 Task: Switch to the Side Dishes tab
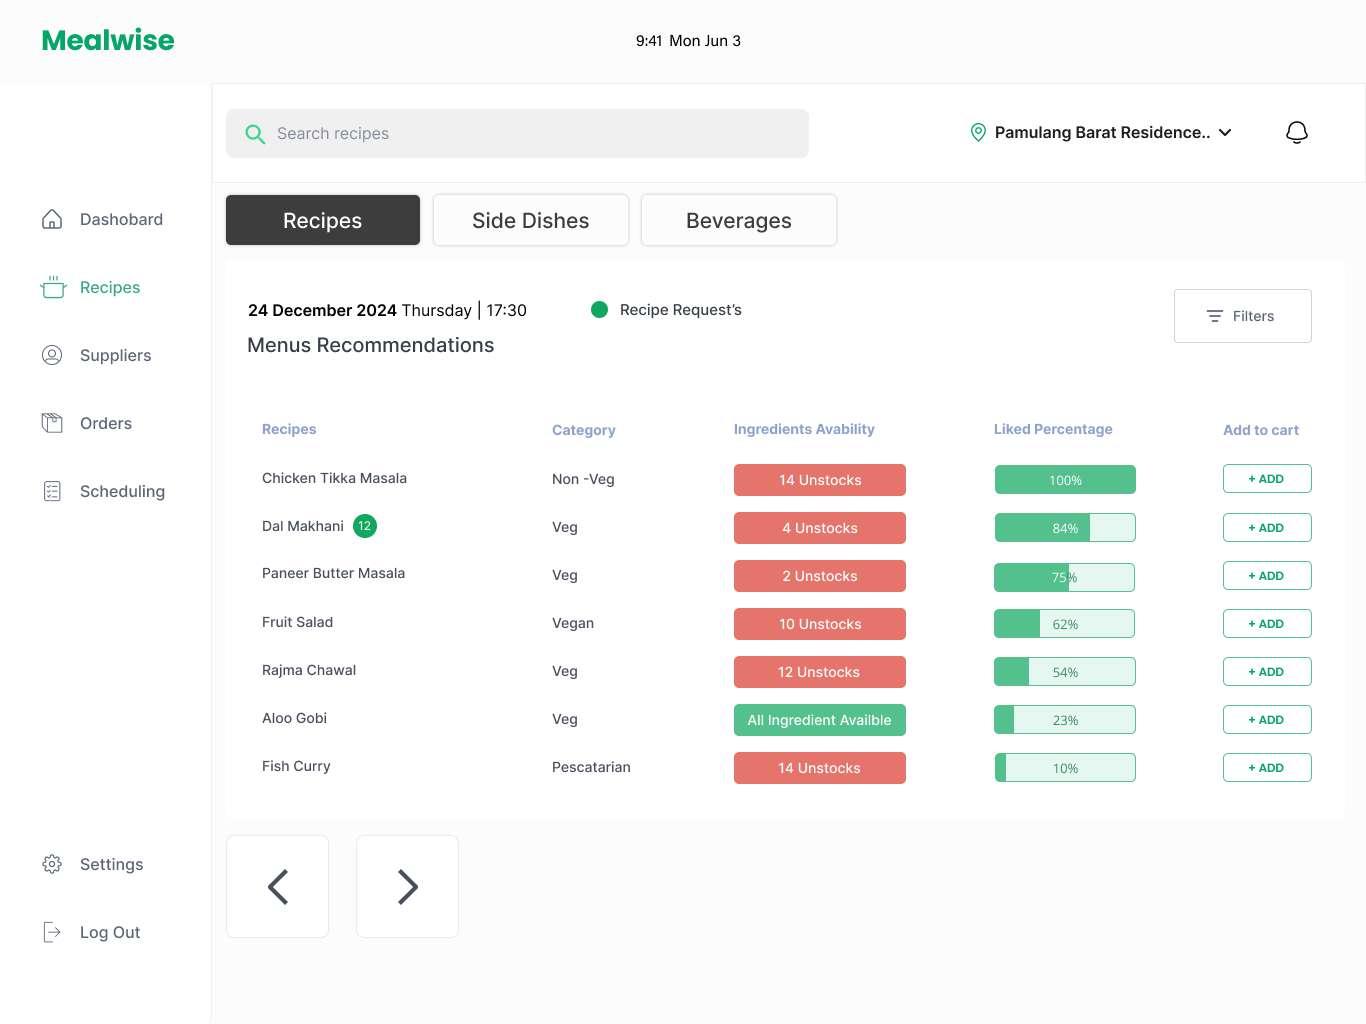click(x=531, y=220)
